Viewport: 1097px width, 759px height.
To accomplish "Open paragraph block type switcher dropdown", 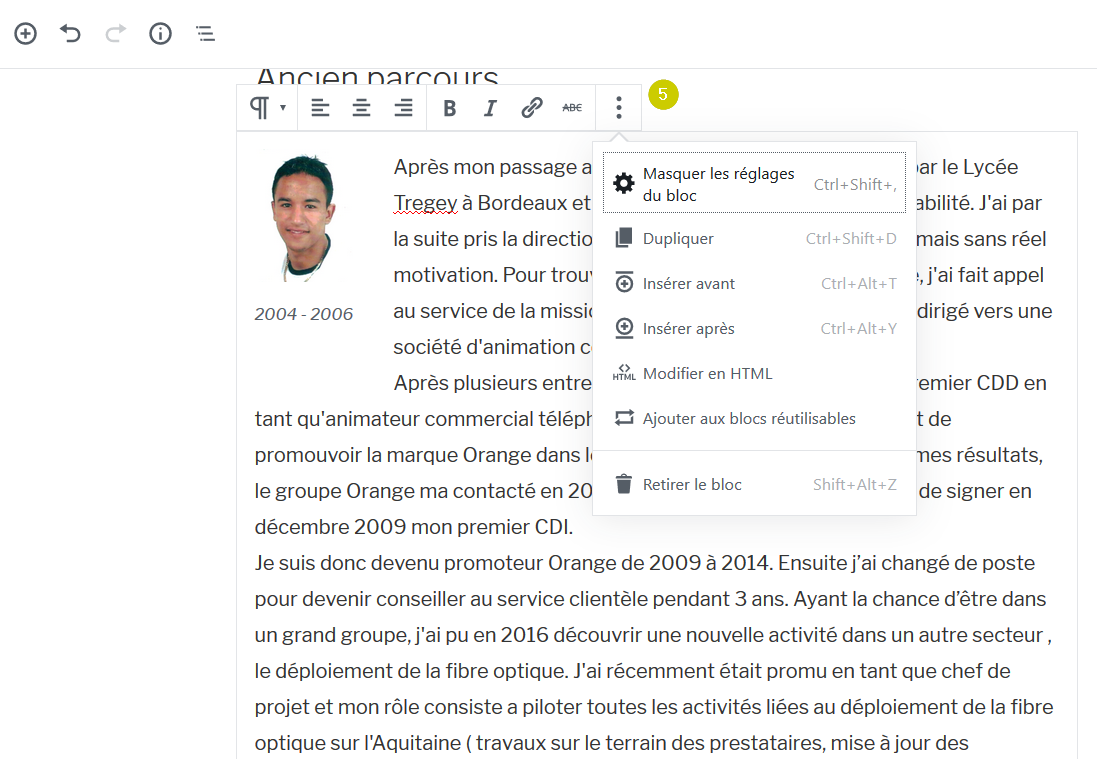I will click(267, 108).
